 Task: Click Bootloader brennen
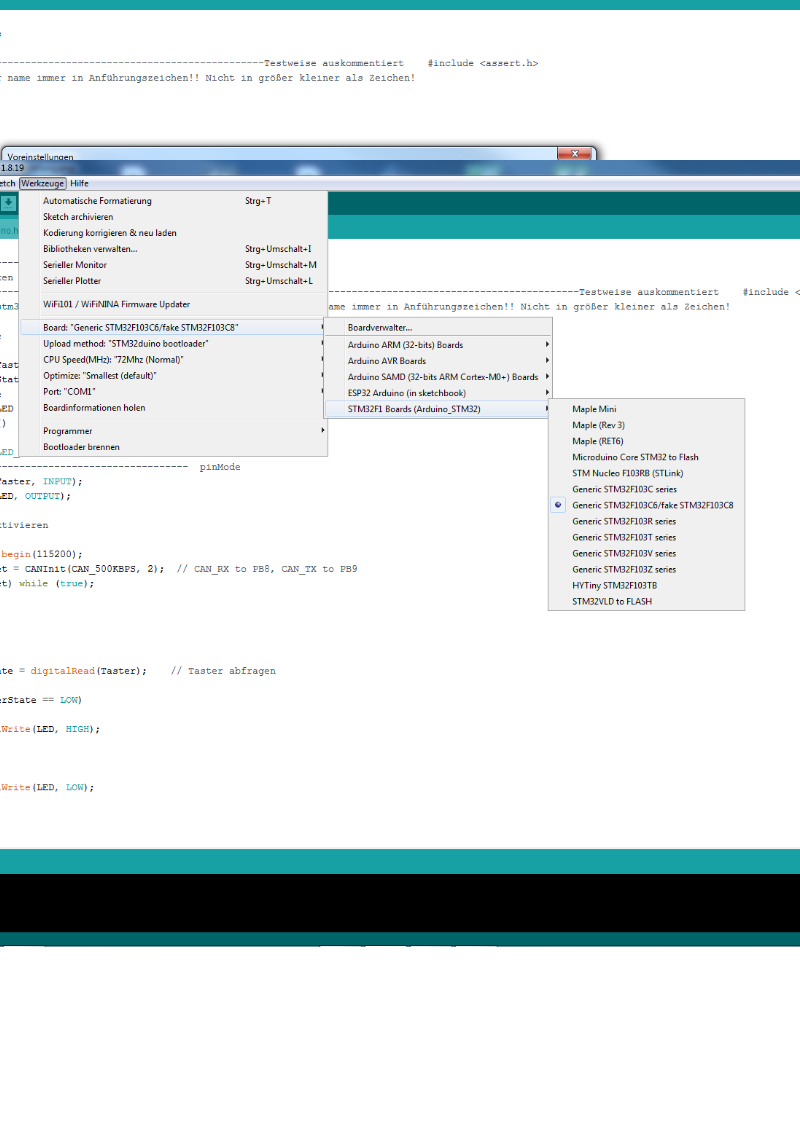click(173, 447)
